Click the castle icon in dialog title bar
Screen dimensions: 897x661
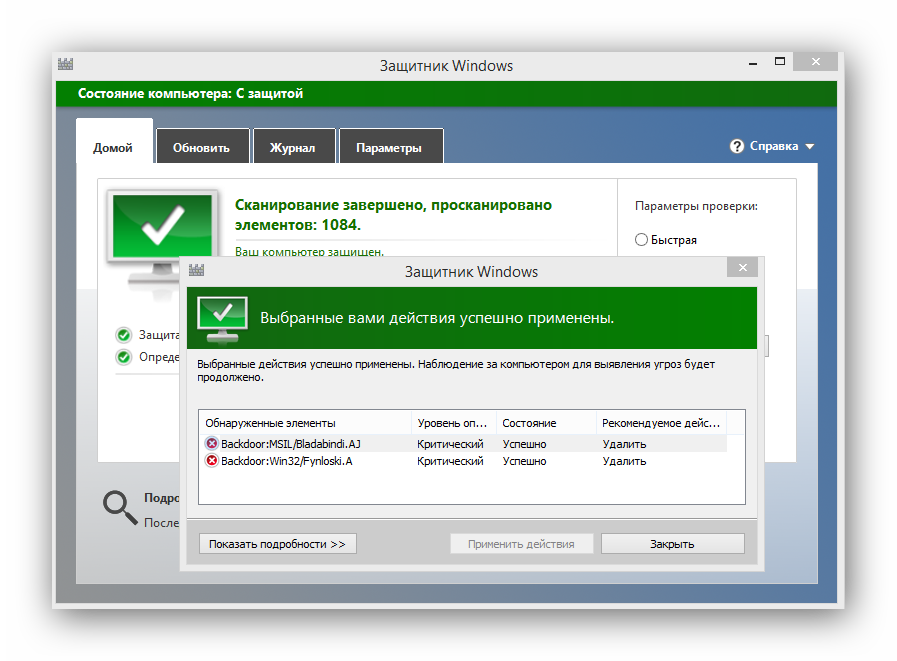(195, 271)
